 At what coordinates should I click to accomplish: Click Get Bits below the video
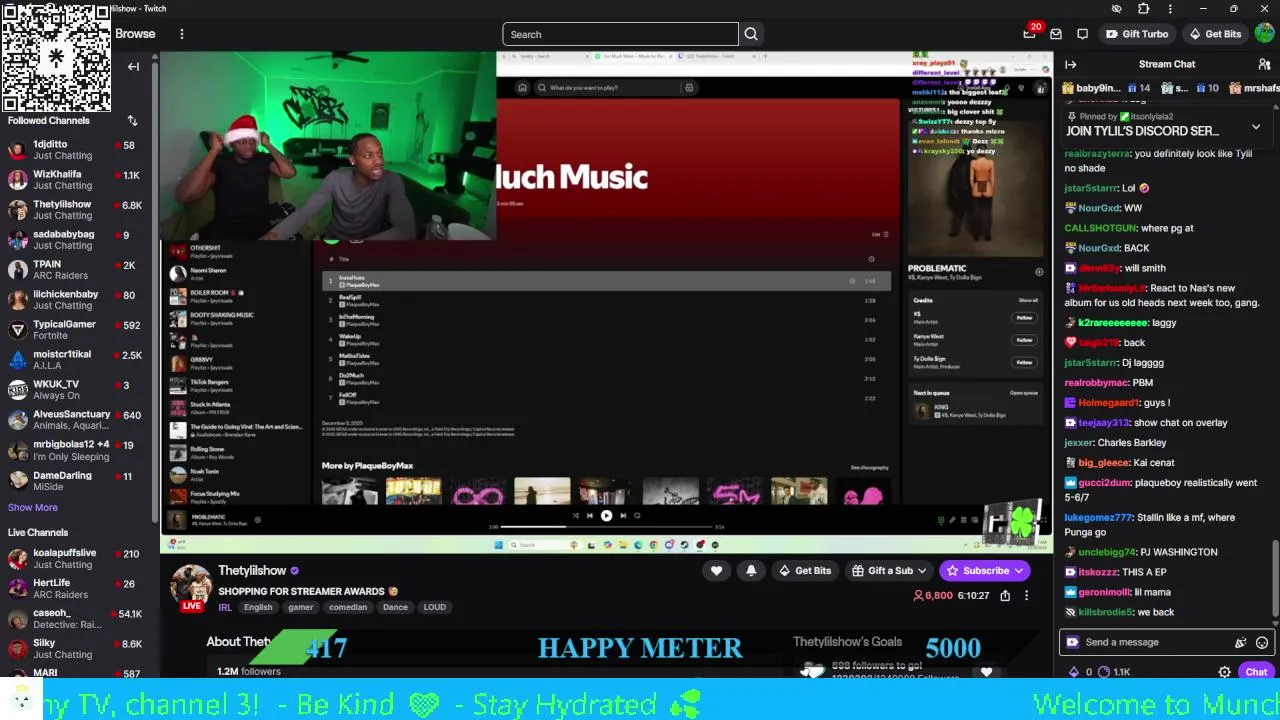[805, 570]
